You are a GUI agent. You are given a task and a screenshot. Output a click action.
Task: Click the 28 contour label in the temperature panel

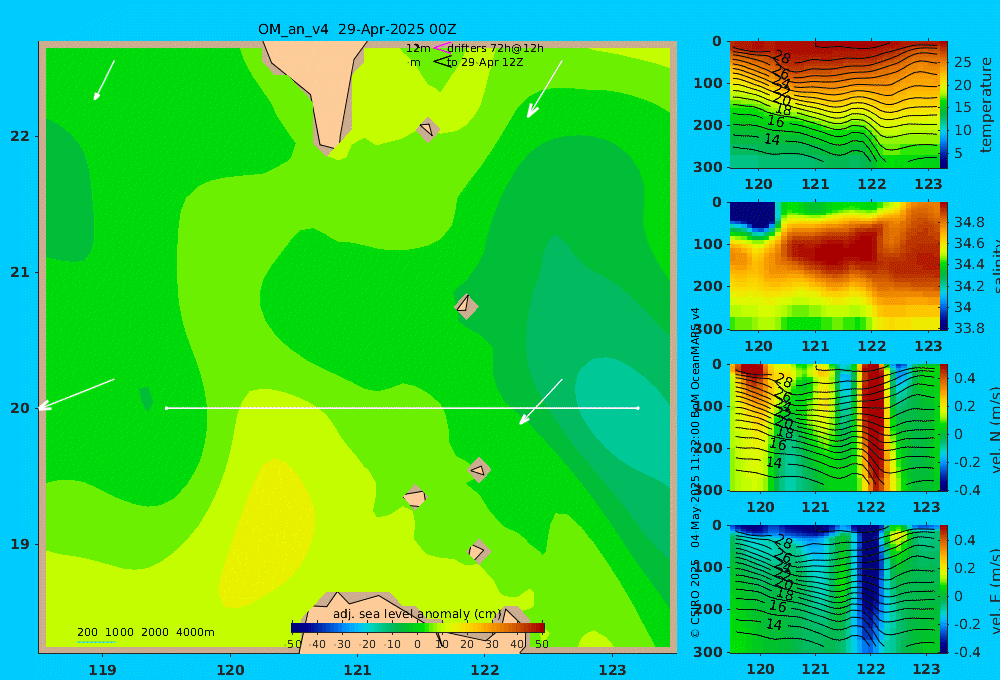coord(780,58)
